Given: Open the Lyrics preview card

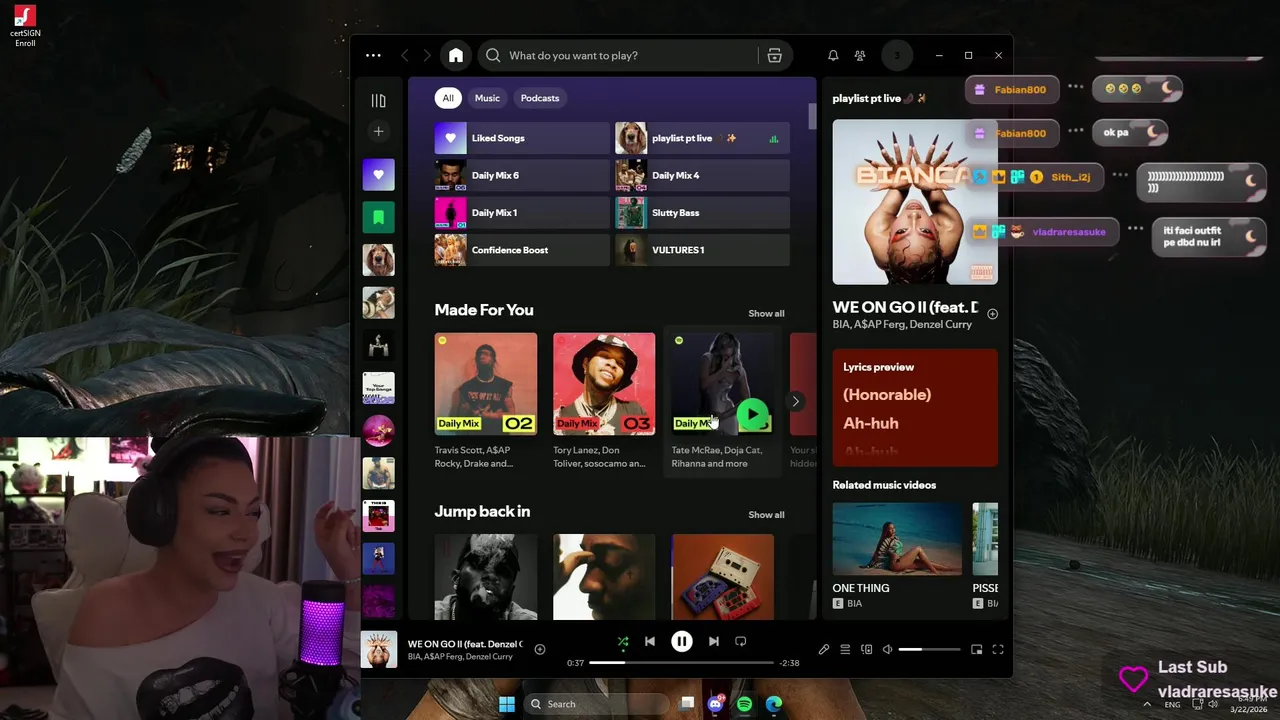Looking at the screenshot, I should 915,407.
